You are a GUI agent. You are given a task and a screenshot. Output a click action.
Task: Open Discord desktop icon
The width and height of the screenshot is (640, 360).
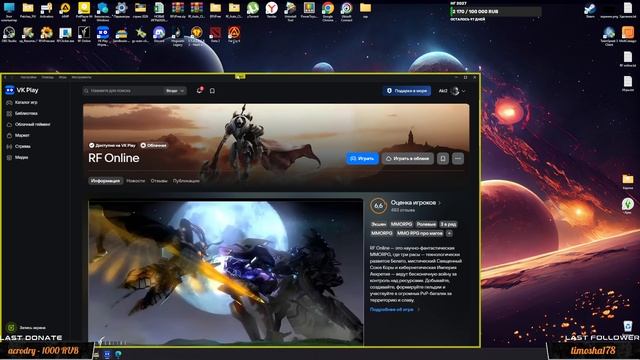(159, 34)
